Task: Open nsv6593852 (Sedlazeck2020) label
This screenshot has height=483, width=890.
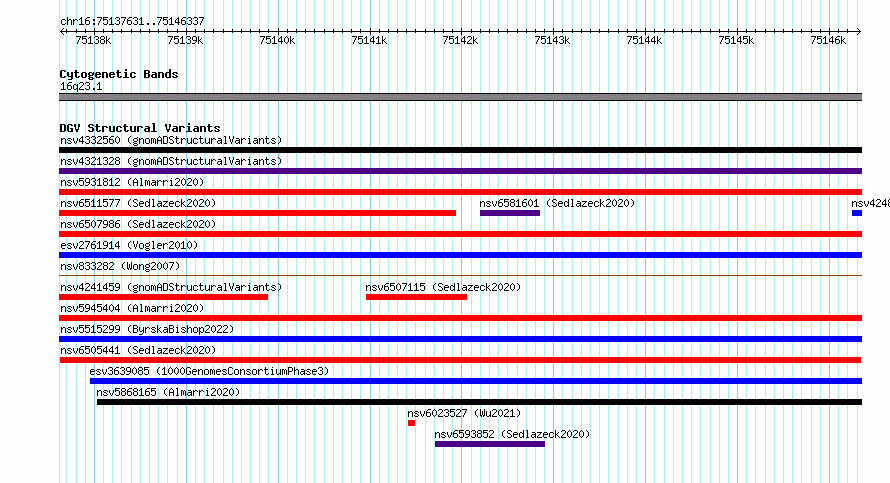Action: pyautogui.click(x=512, y=434)
